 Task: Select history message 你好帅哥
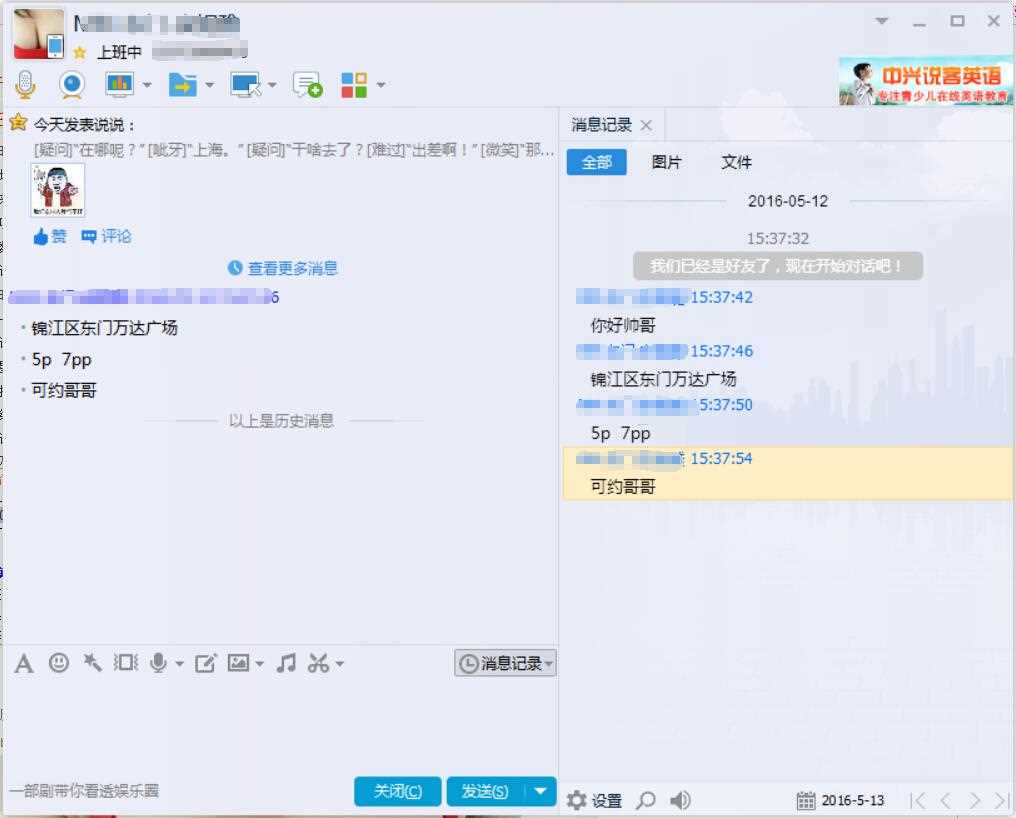pyautogui.click(x=623, y=325)
